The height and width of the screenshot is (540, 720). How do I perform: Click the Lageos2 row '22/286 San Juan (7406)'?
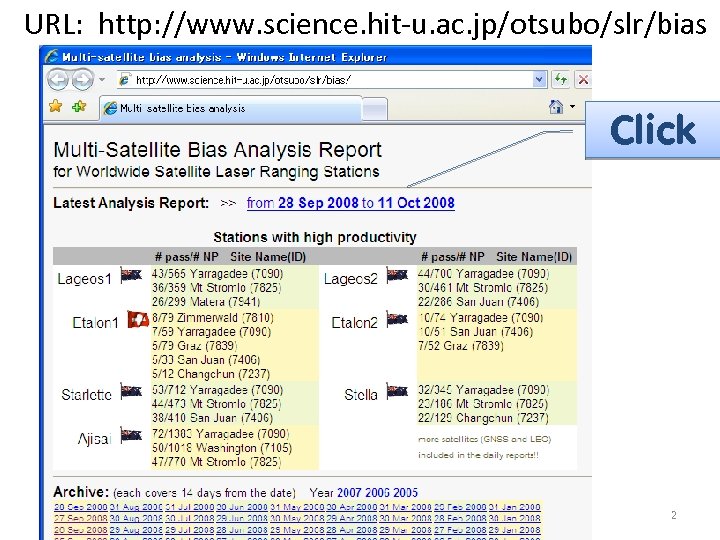[478, 302]
